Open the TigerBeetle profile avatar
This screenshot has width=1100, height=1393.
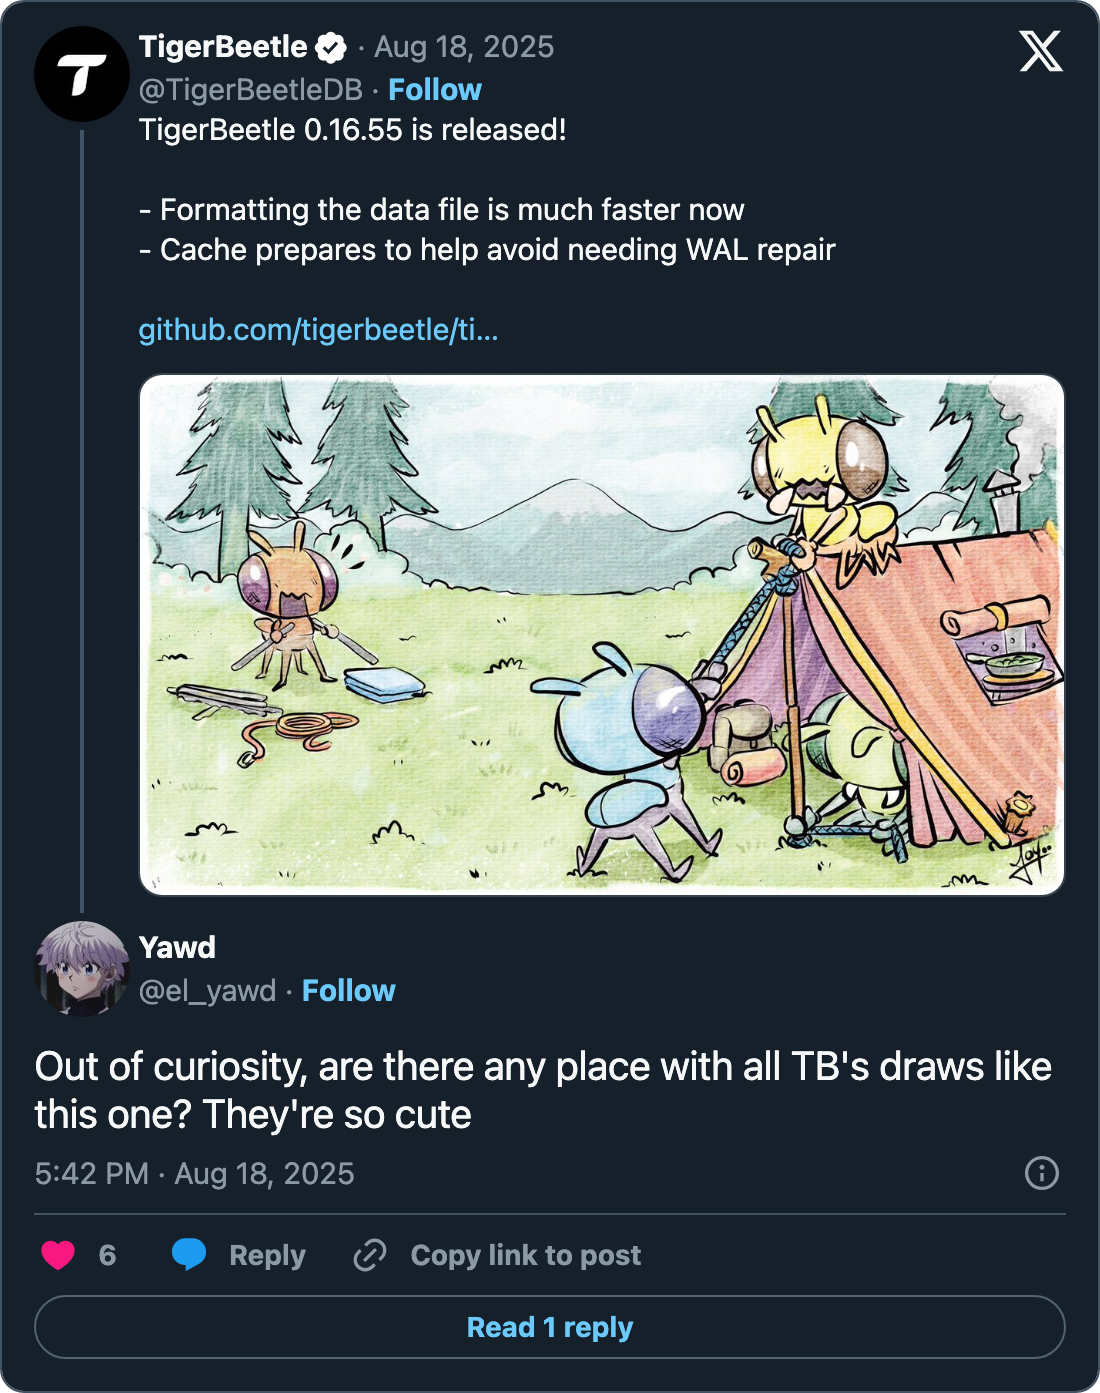82,74
